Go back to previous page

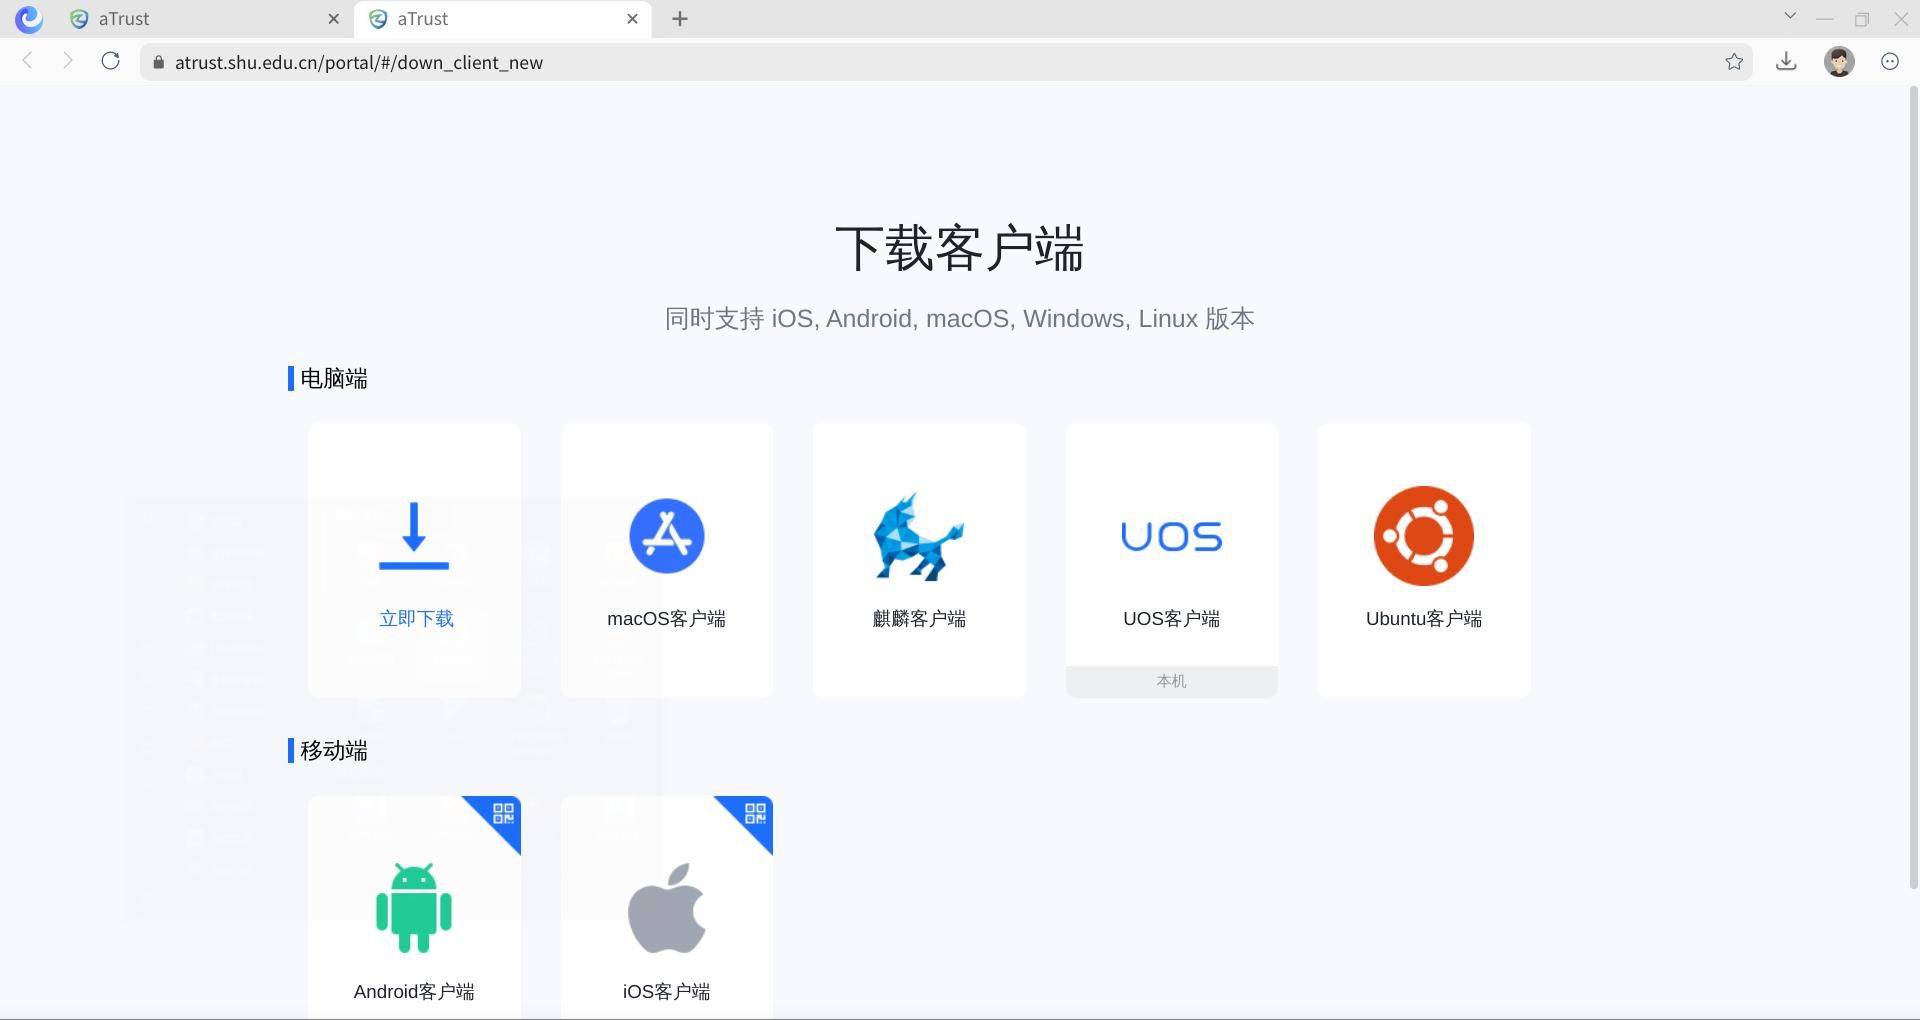tap(28, 61)
